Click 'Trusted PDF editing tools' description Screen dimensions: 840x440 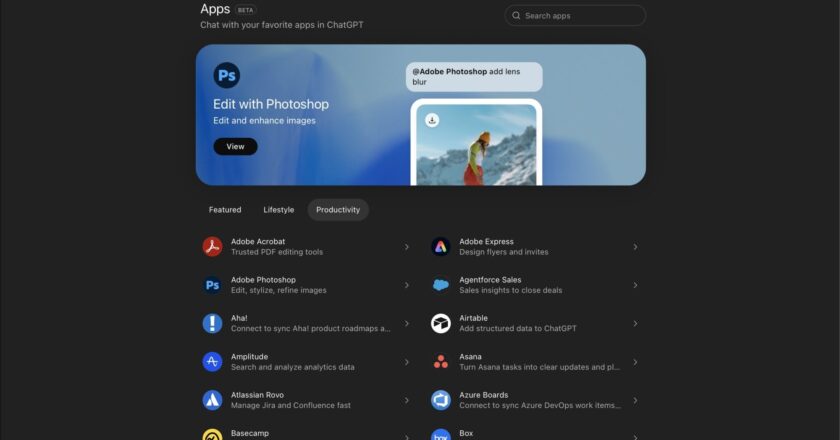click(x=277, y=252)
